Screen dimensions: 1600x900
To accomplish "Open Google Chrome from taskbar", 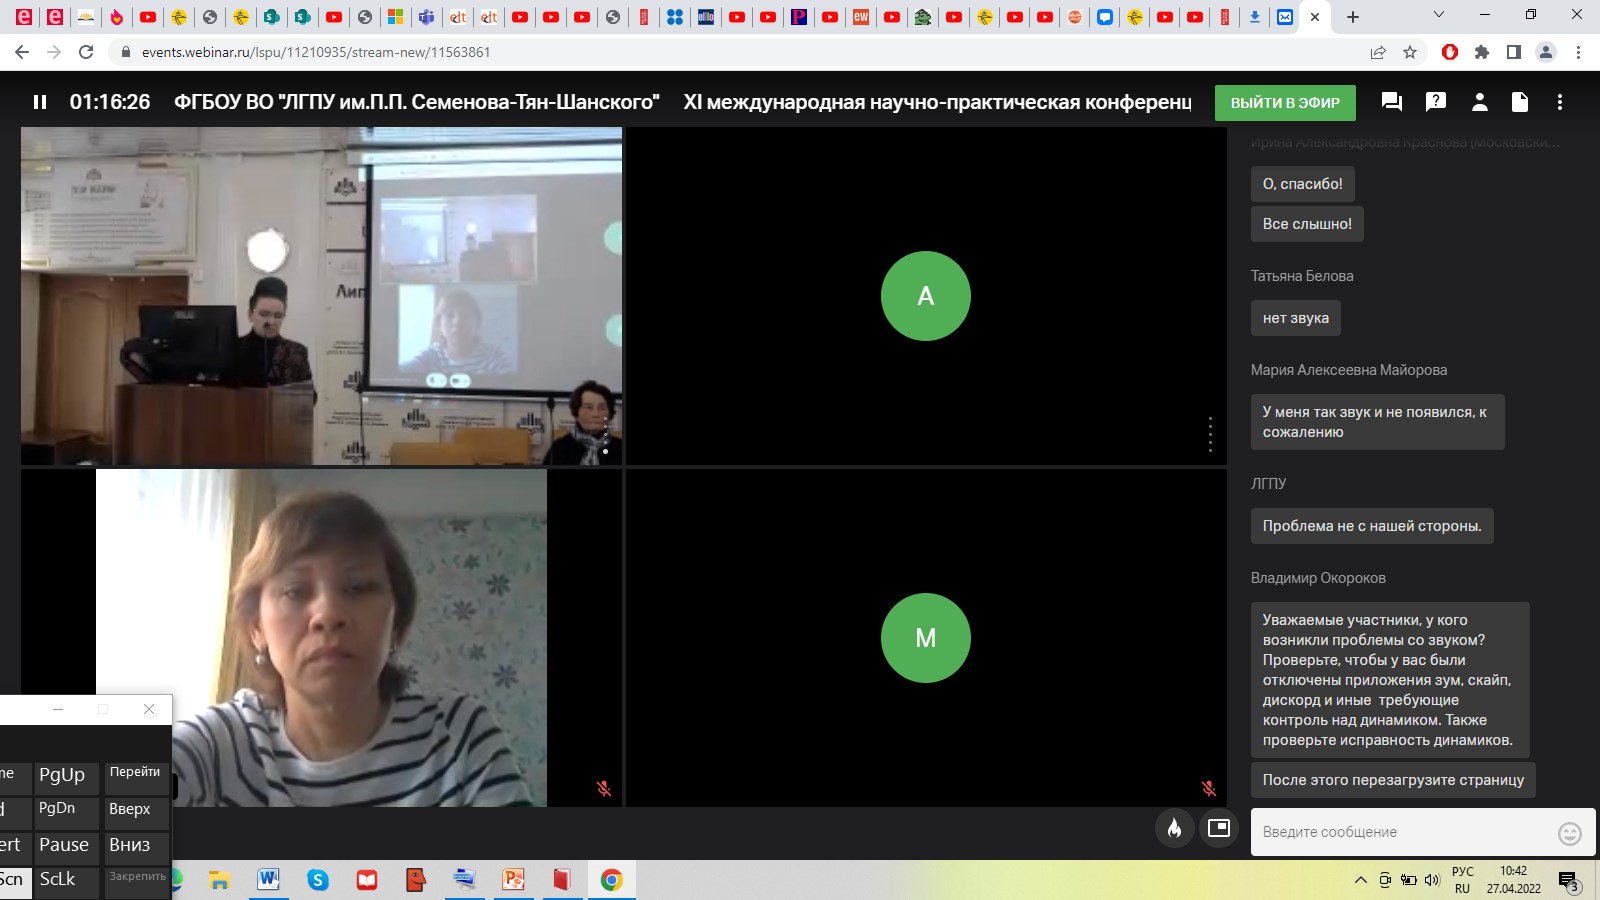I will tap(611, 880).
